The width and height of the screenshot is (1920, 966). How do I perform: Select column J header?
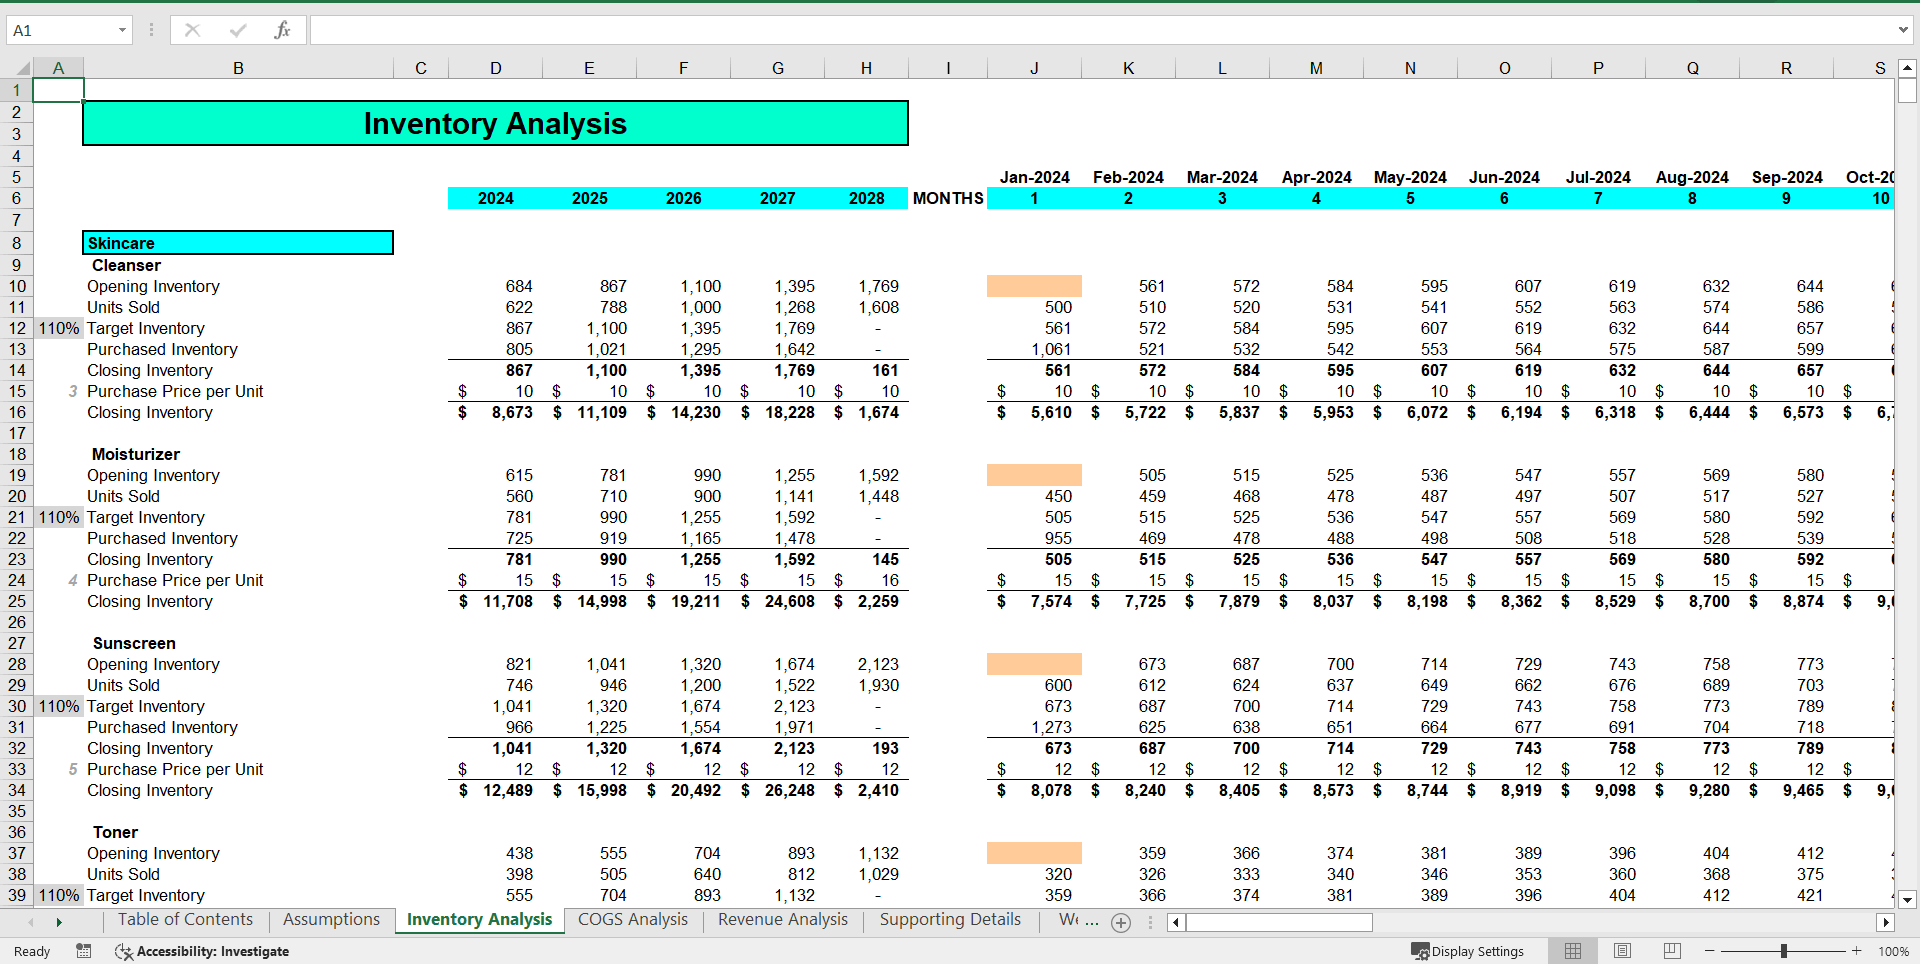pos(1034,68)
